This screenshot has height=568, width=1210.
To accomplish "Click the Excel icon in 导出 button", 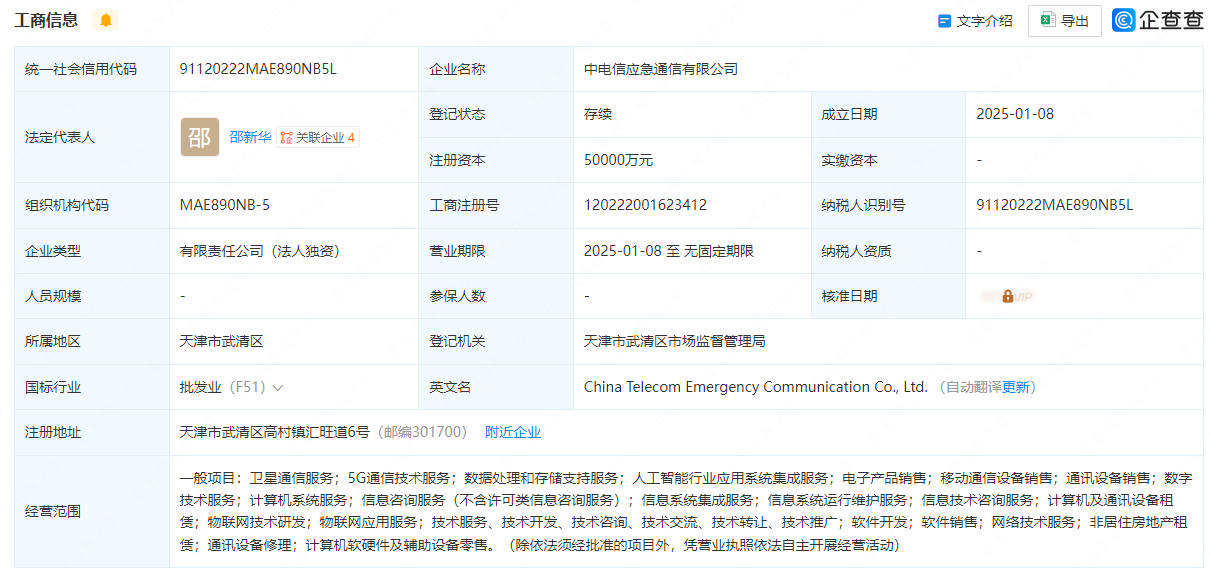I will pyautogui.click(x=1048, y=20).
